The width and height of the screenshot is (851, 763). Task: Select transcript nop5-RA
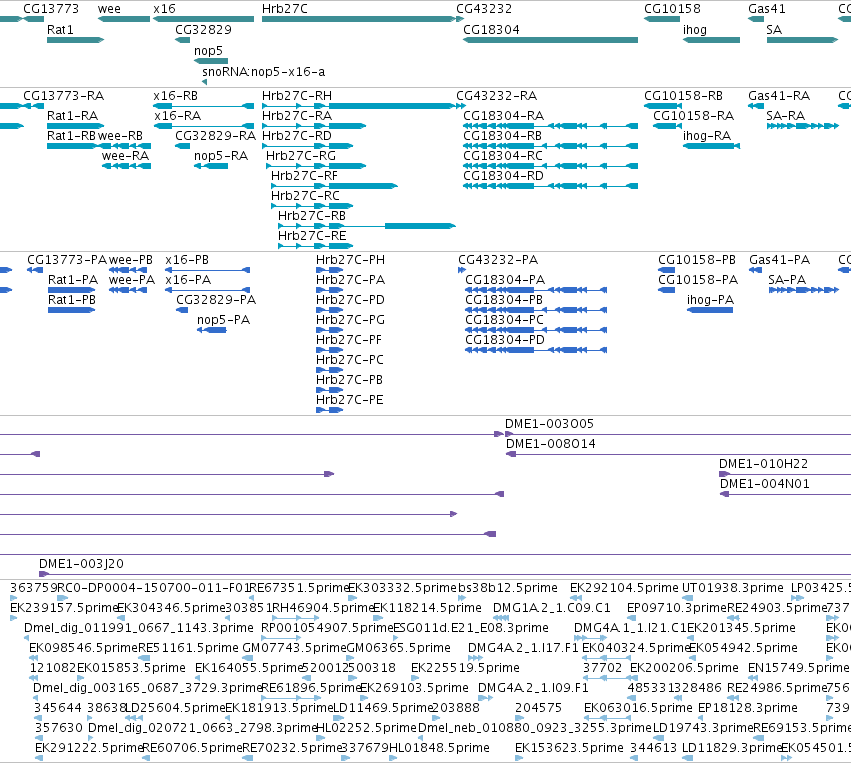click(x=211, y=166)
